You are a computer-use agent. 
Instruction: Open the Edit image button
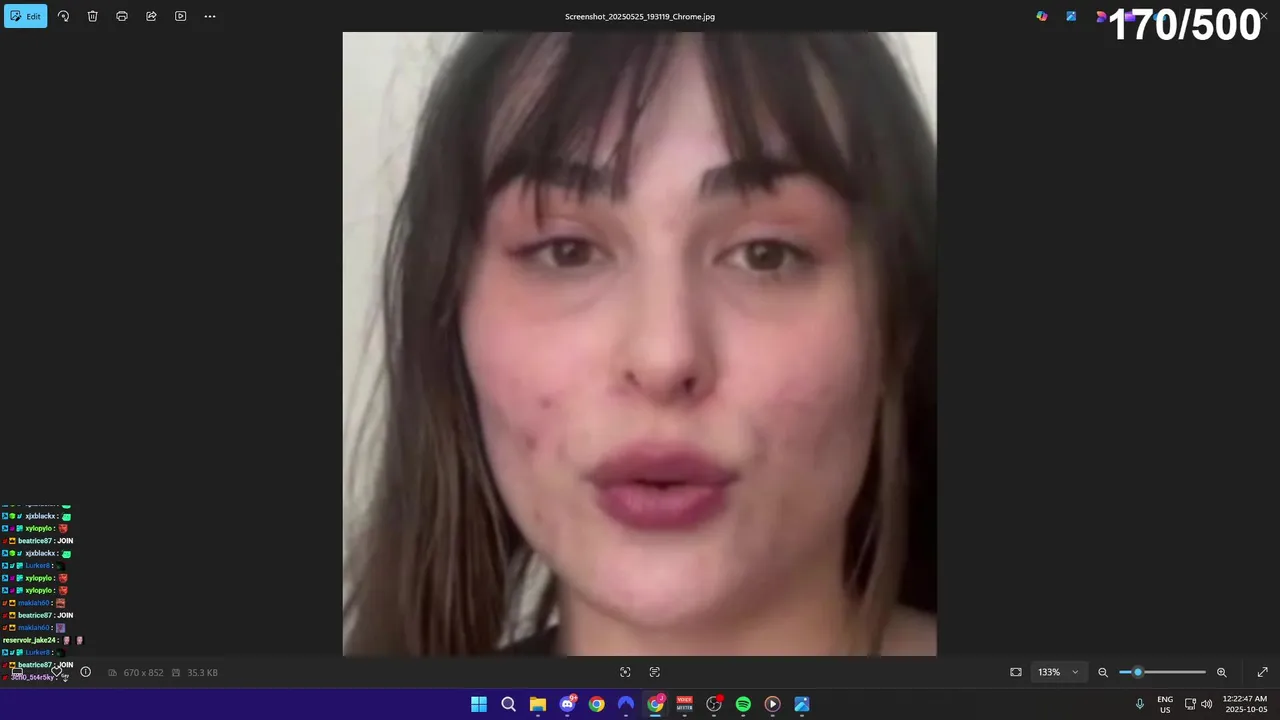click(x=26, y=16)
